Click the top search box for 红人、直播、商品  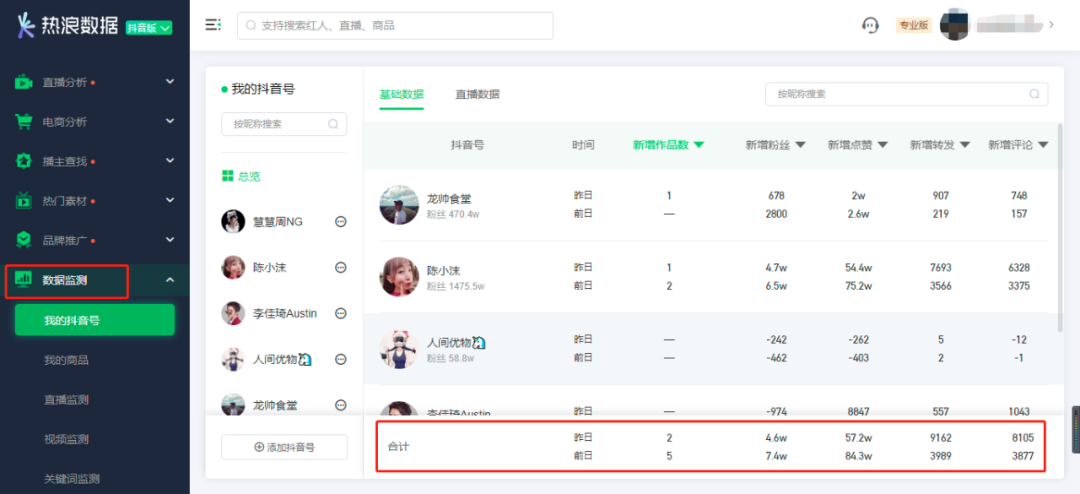pyautogui.click(x=395, y=25)
